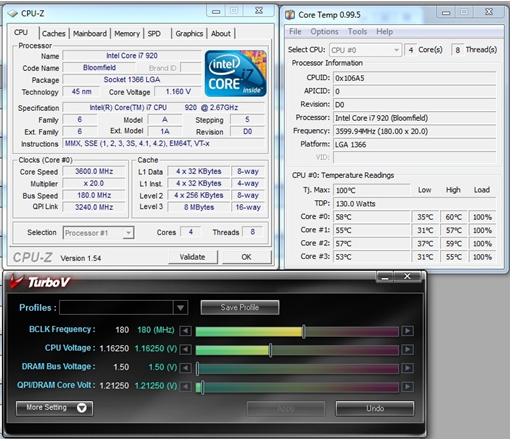This screenshot has width=512, height=441.
Task: Click the Core #0 58°C temperature reading
Action: pyautogui.click(x=372, y=217)
